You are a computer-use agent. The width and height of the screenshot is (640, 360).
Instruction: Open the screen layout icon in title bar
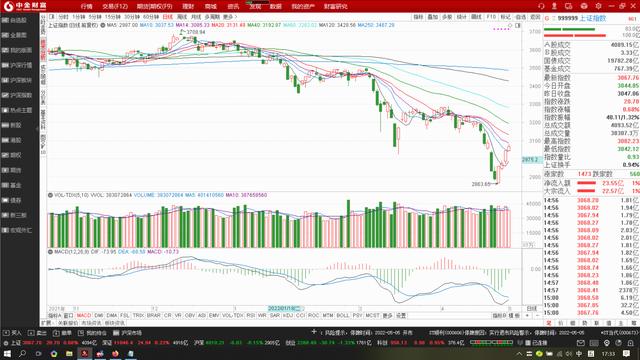point(569,6)
